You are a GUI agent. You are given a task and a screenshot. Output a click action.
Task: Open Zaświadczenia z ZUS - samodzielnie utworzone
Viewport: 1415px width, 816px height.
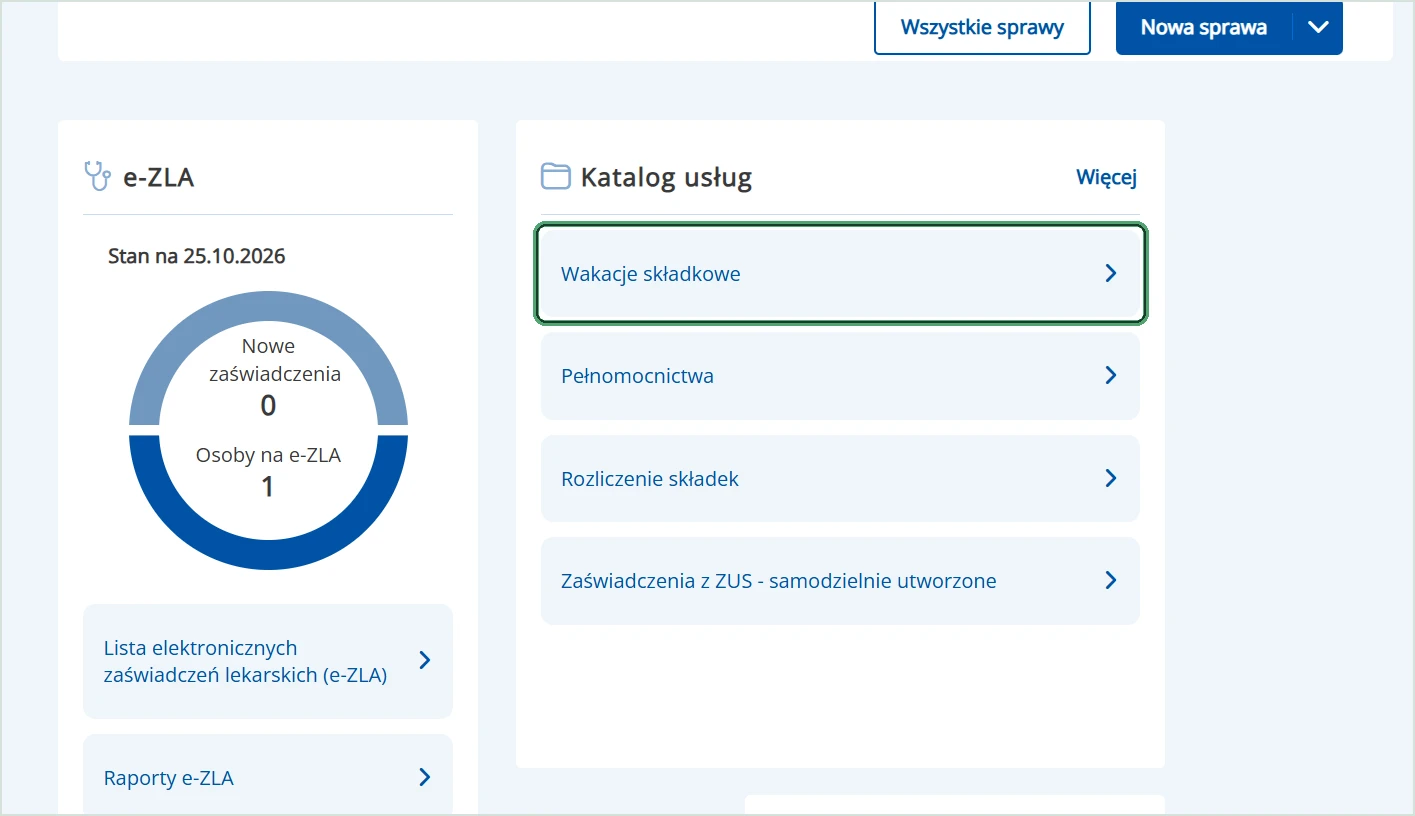click(840, 581)
